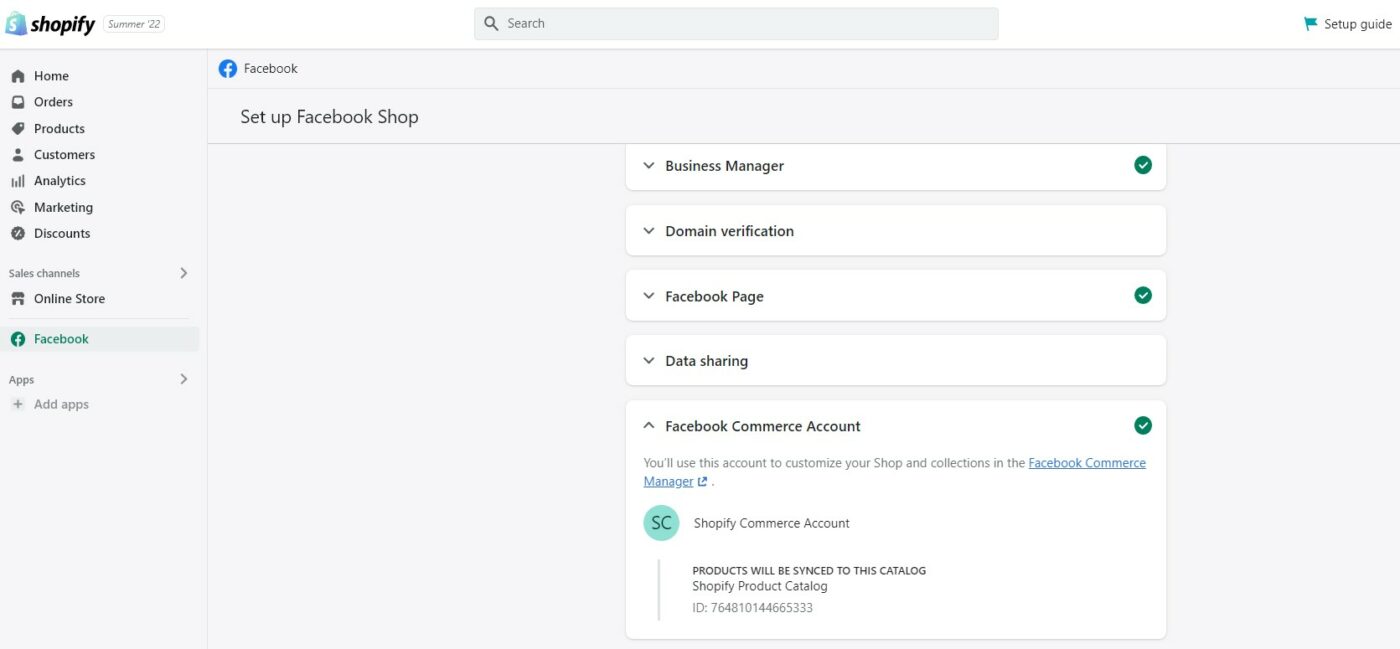1400x649 pixels.
Task: Expand the Facebook Page section
Action: point(896,296)
